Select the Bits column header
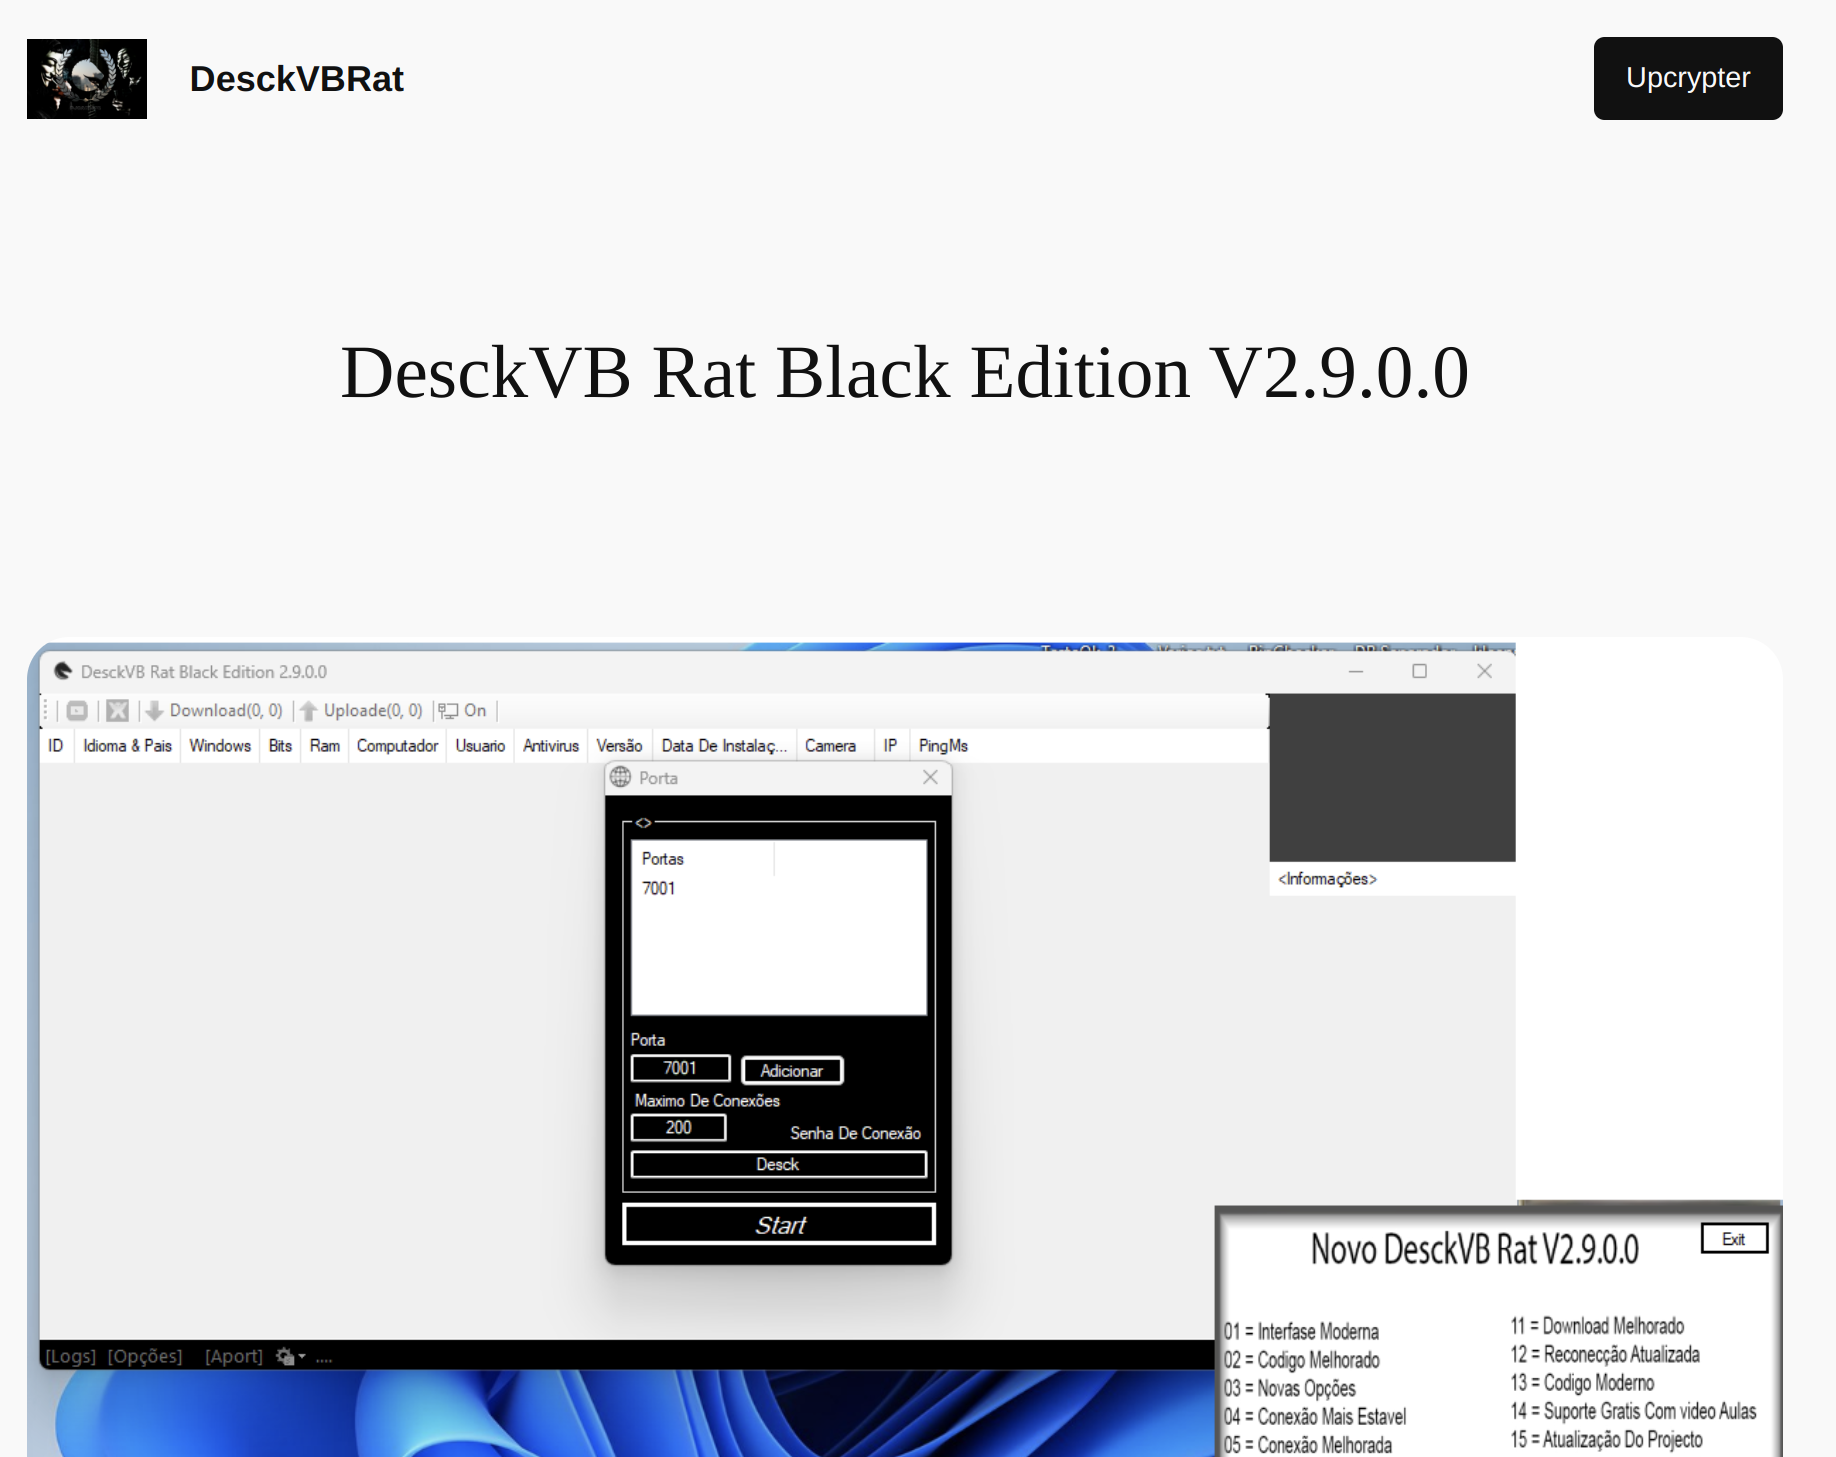1836x1457 pixels. pyautogui.click(x=280, y=746)
